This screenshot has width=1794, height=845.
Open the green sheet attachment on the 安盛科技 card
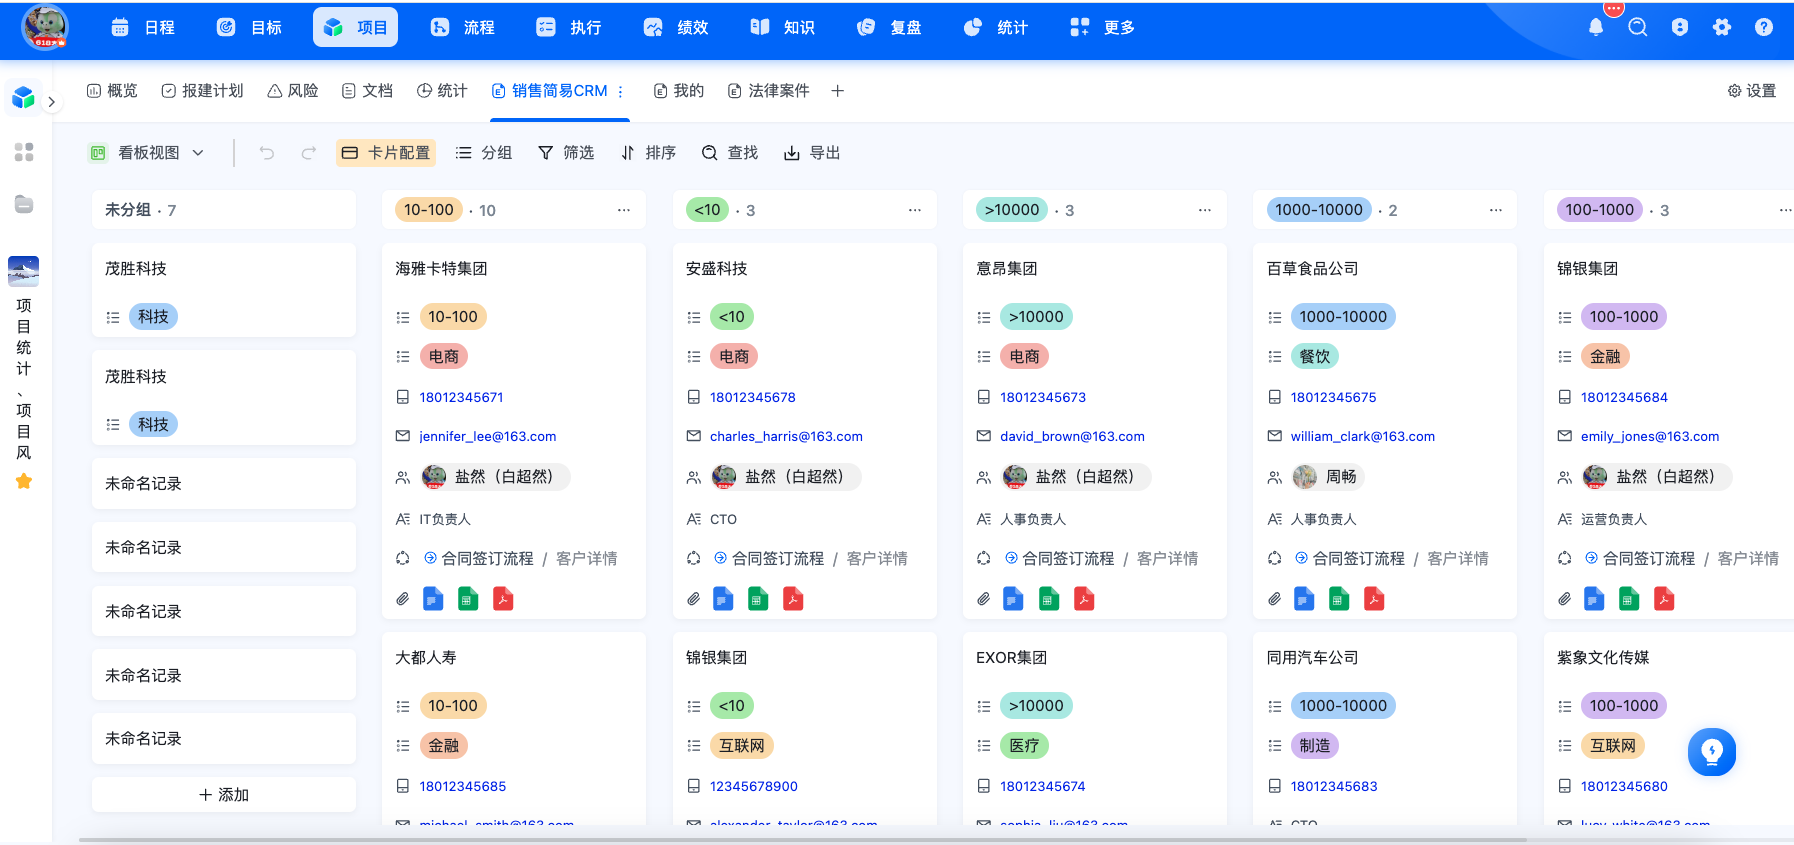pos(758,599)
